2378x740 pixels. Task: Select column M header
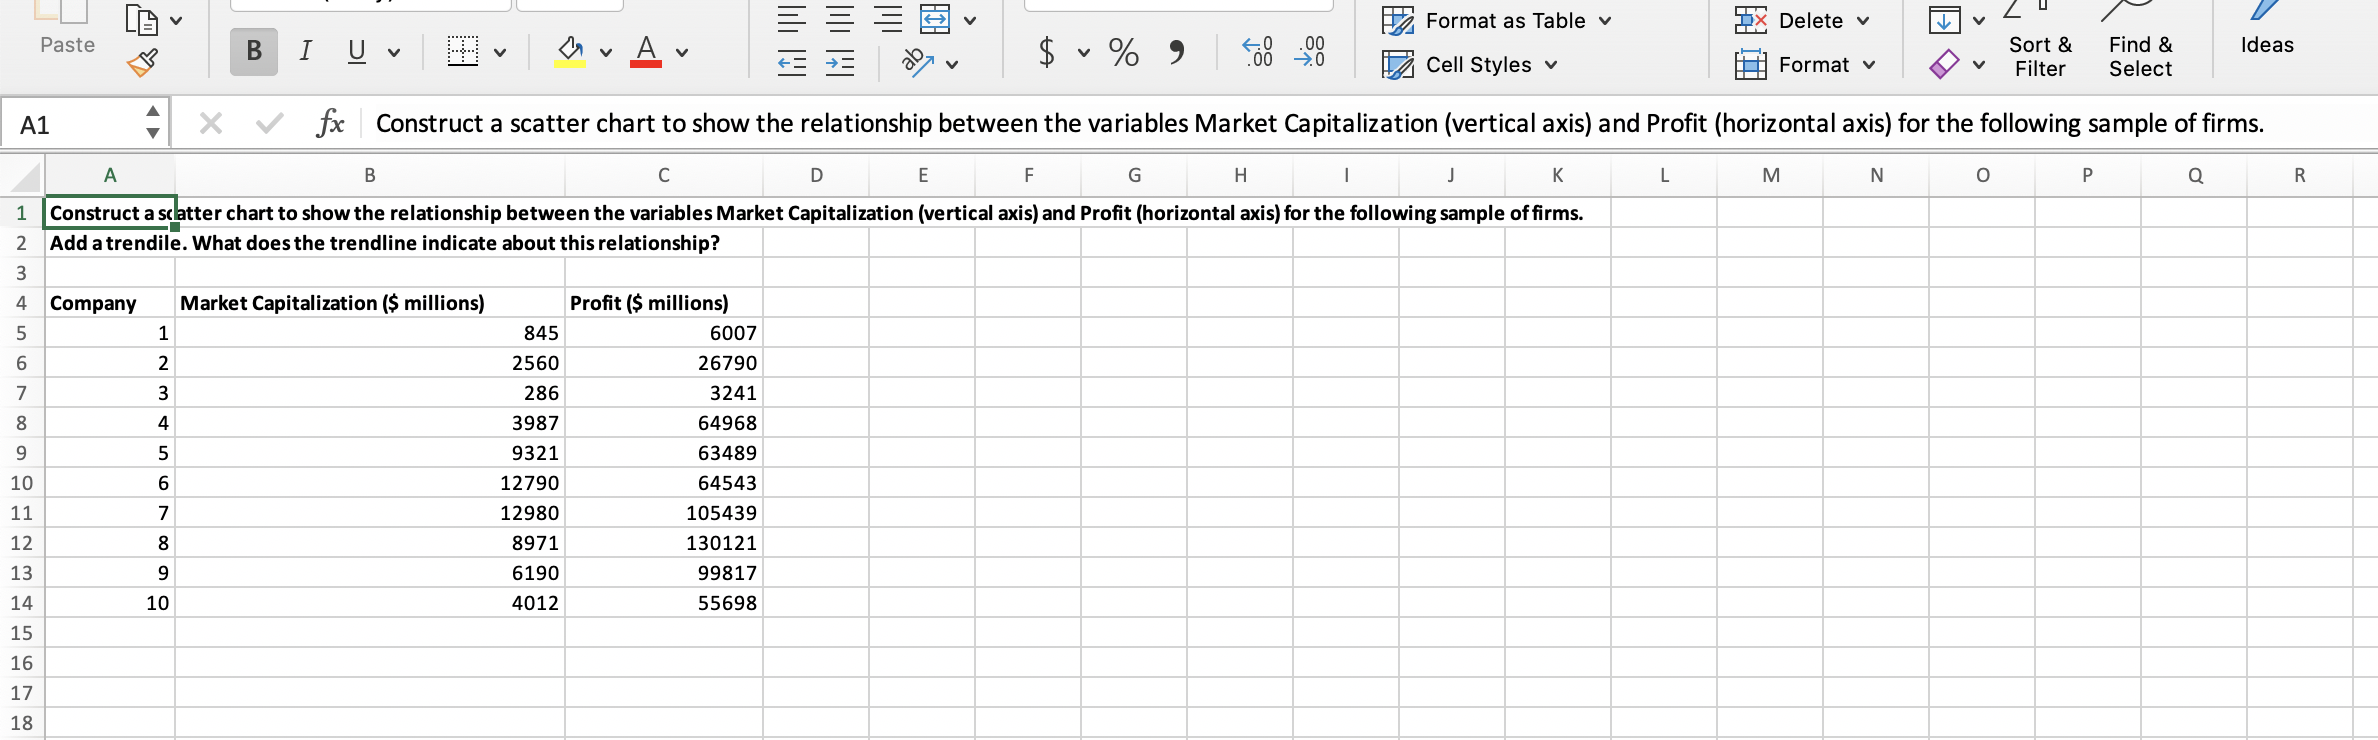1771,175
